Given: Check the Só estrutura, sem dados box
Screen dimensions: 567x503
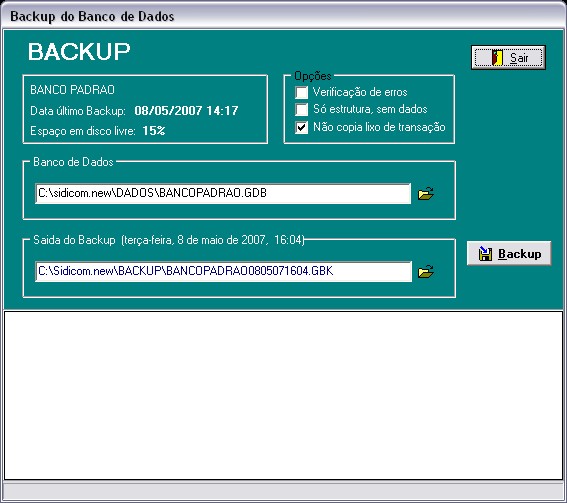Looking at the screenshot, I should [x=302, y=110].
